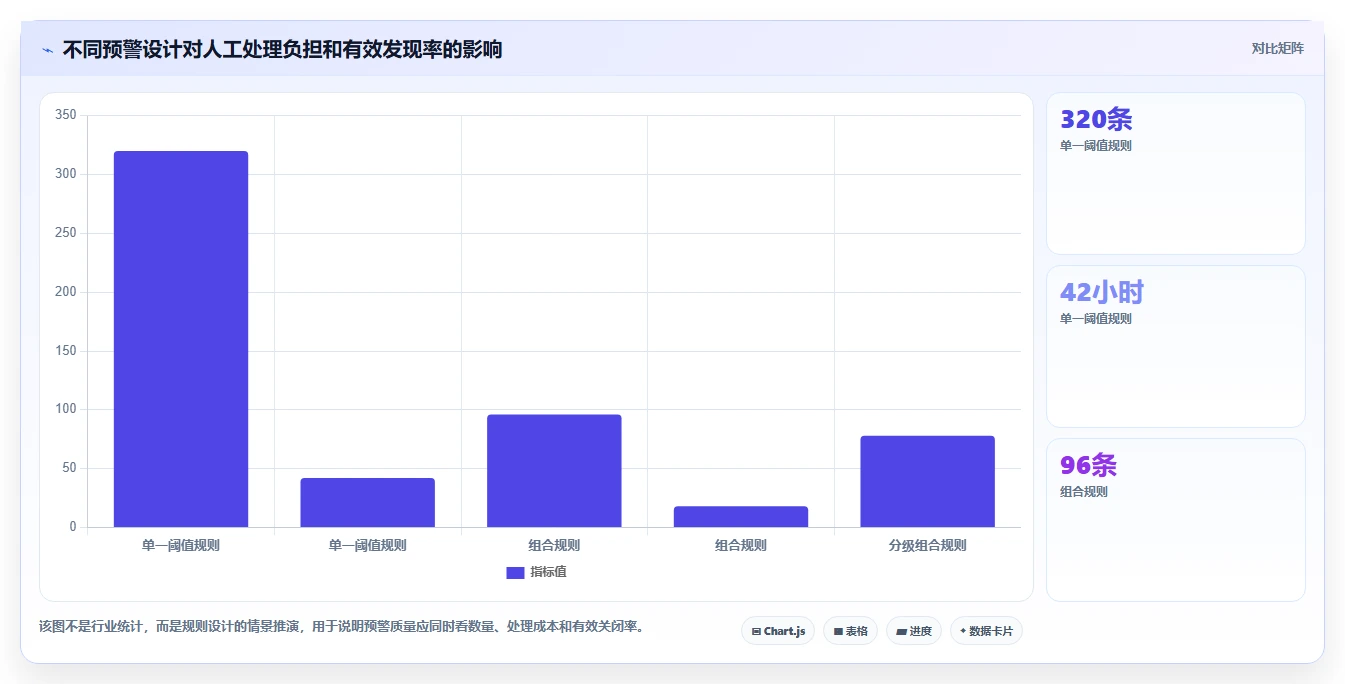Open the 320条 data card
The height and width of the screenshot is (684, 1345).
click(x=1176, y=173)
